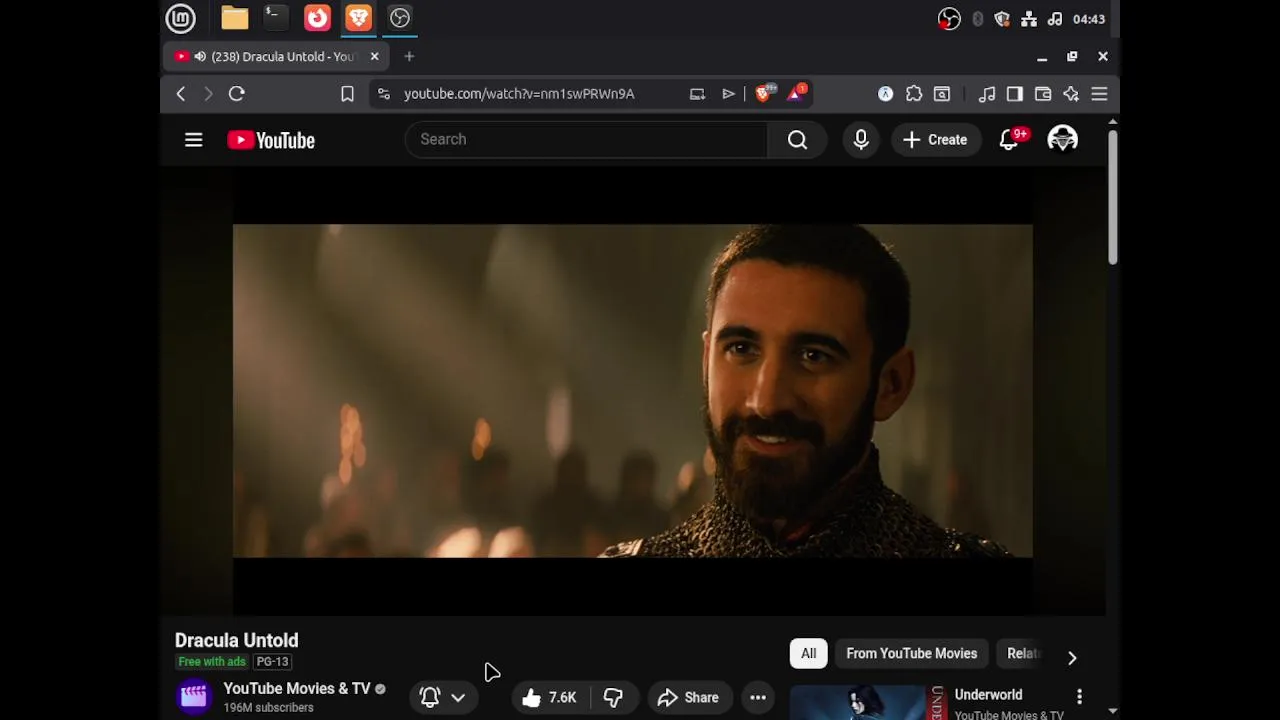Image resolution: width=1280 pixels, height=720 pixels.
Task: Open the account avatar menu
Action: (x=1062, y=140)
